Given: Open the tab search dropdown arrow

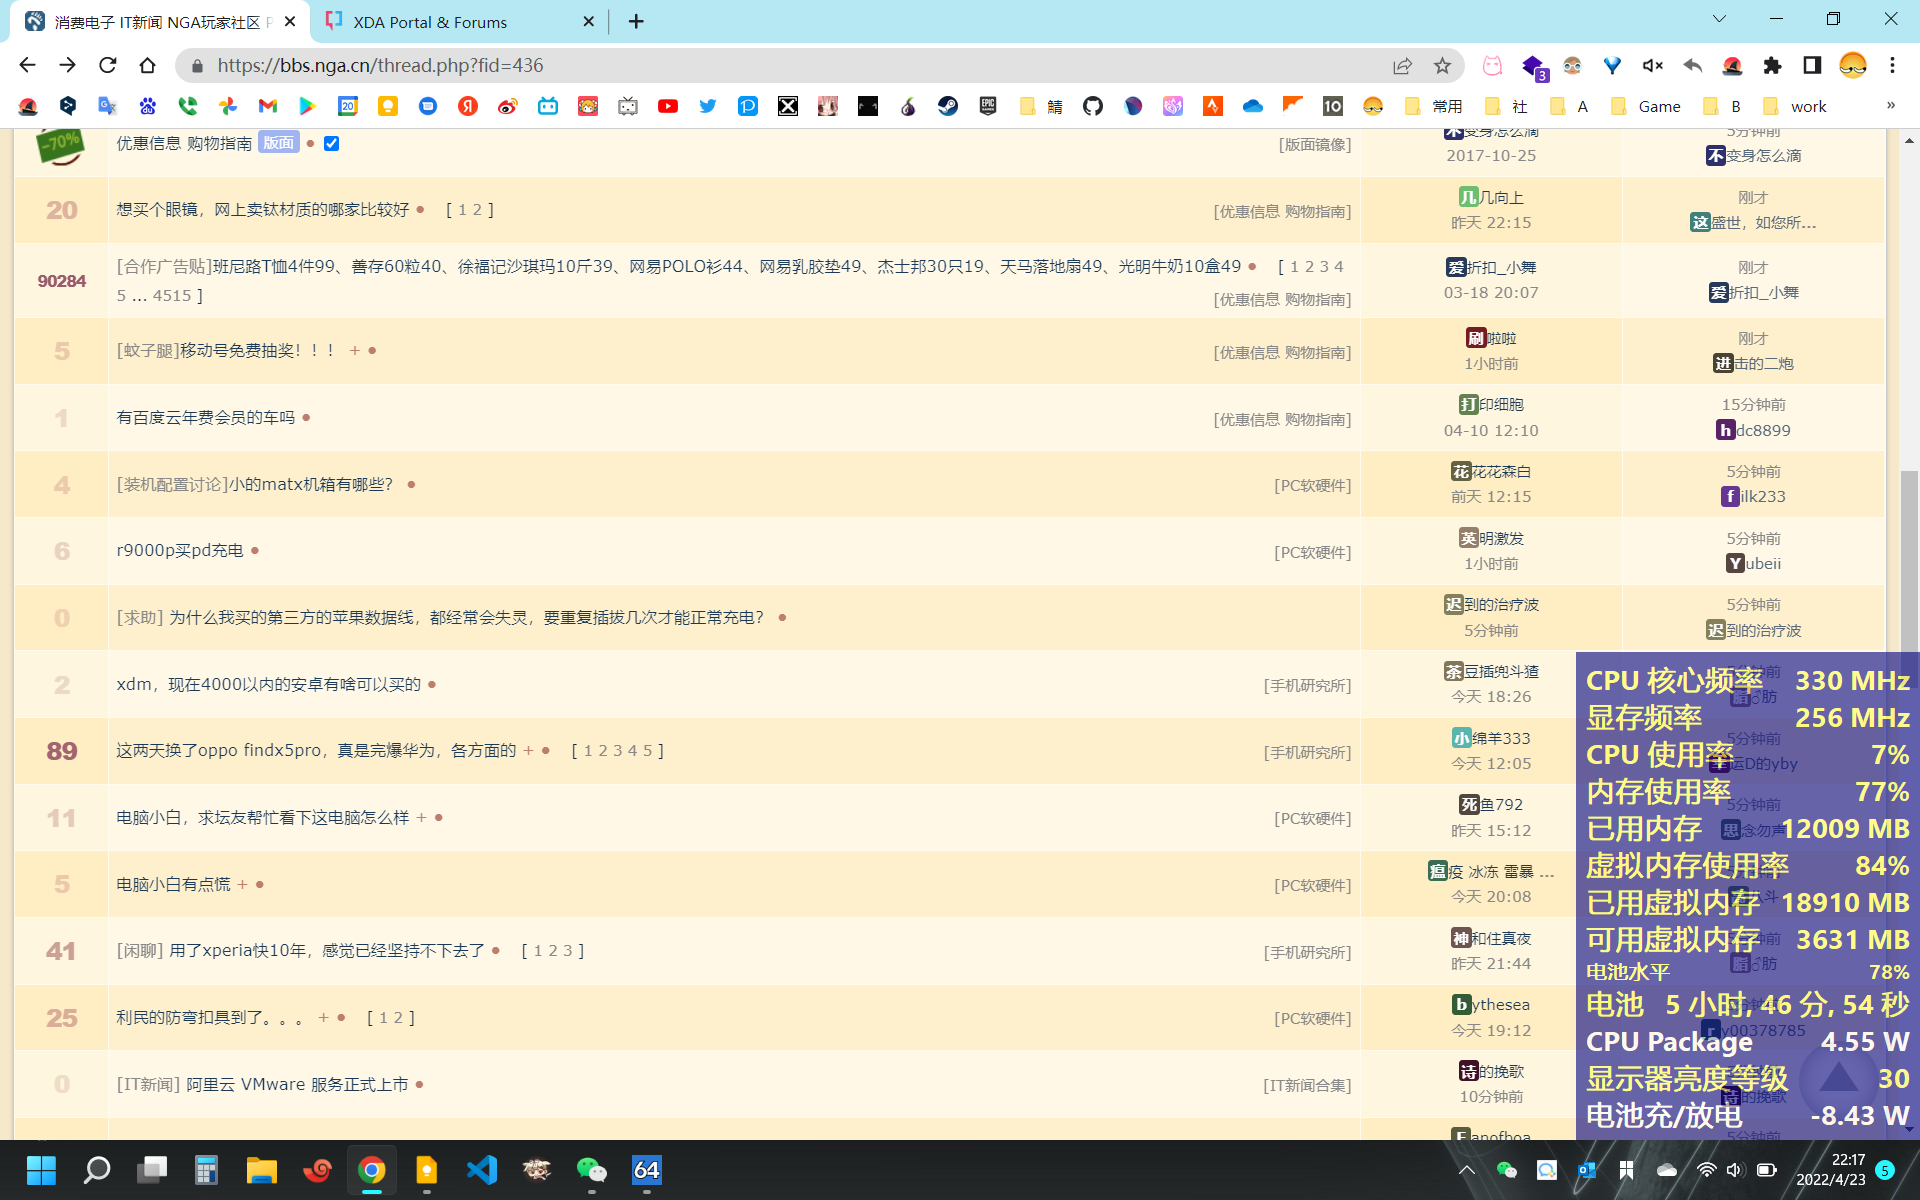Looking at the screenshot, I should (1719, 19).
